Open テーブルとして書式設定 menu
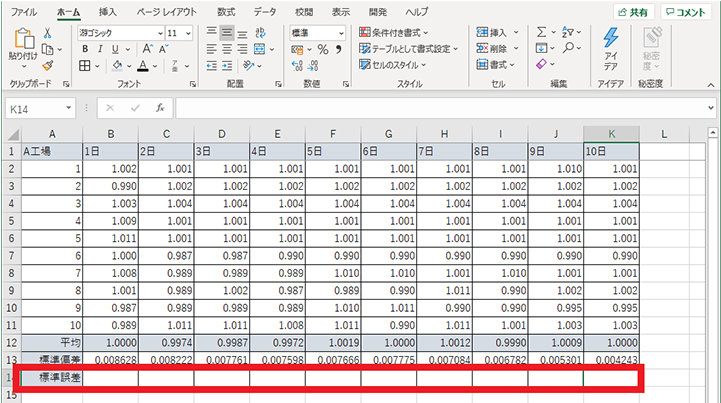 tap(408, 48)
